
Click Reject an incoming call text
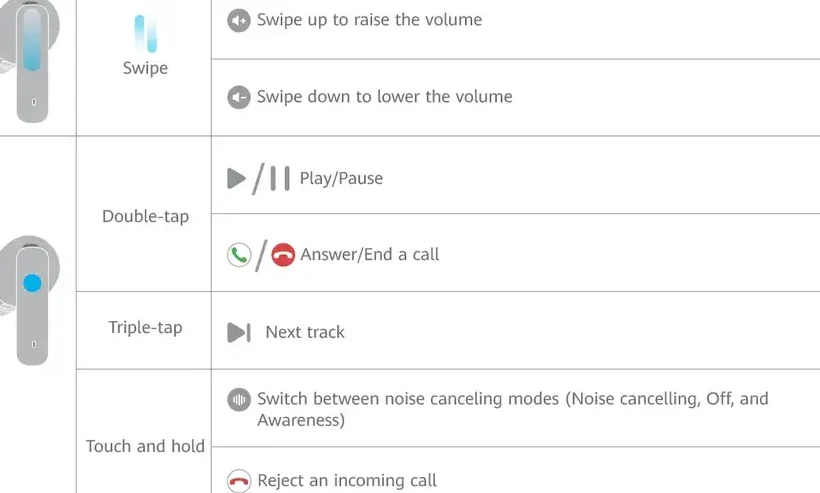[347, 480]
